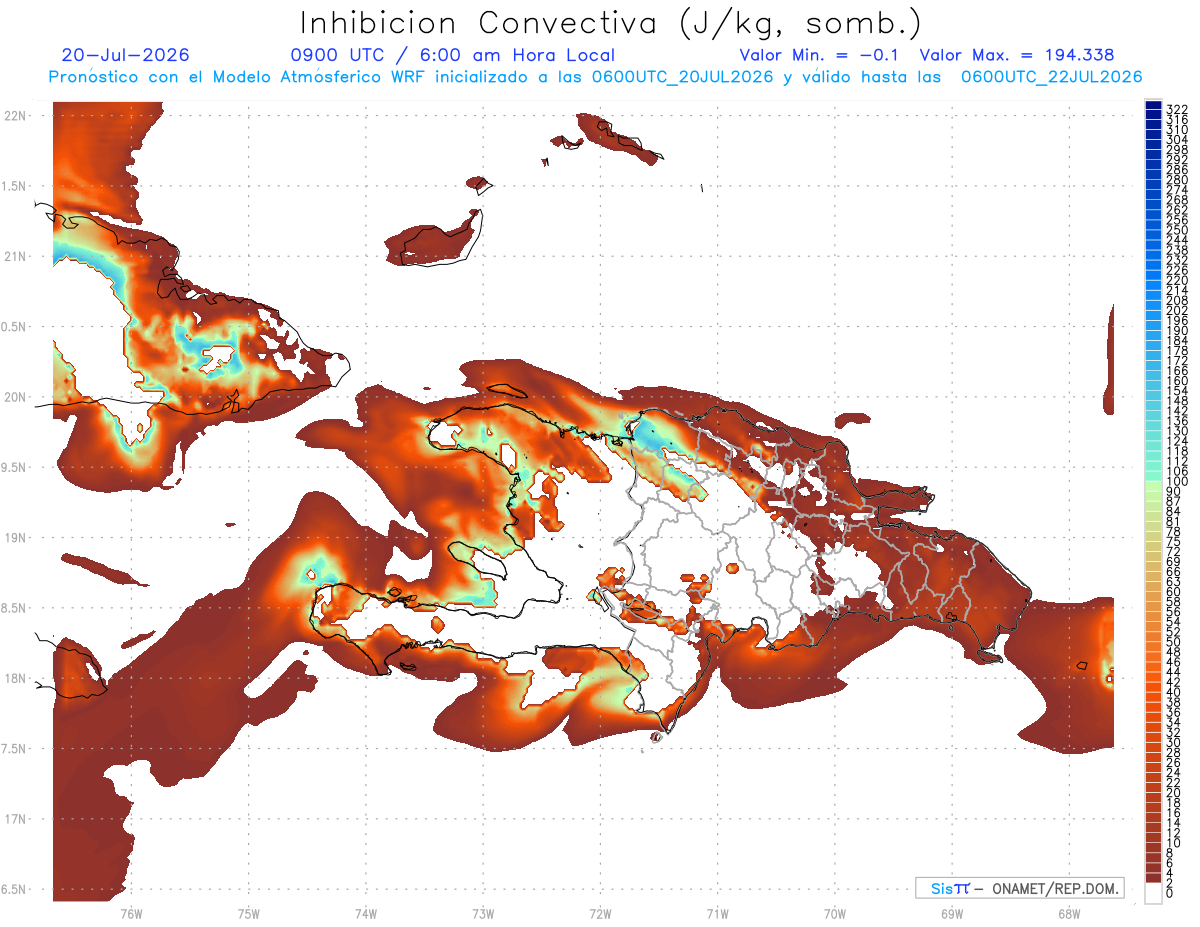Click the "0600UTC_22JUL2026" valid-until timestamp

[x=1051, y=77]
